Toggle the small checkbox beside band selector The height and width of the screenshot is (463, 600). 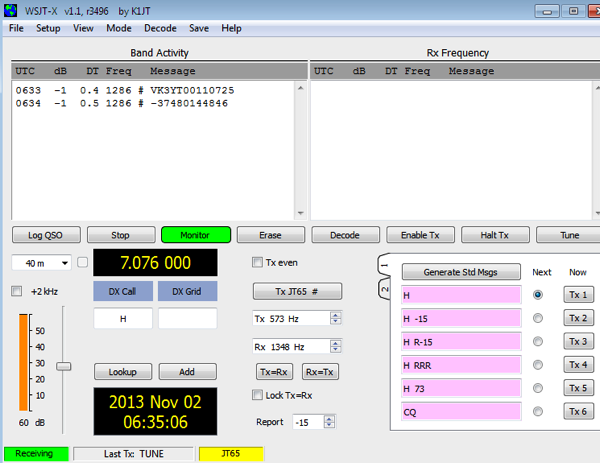click(83, 262)
